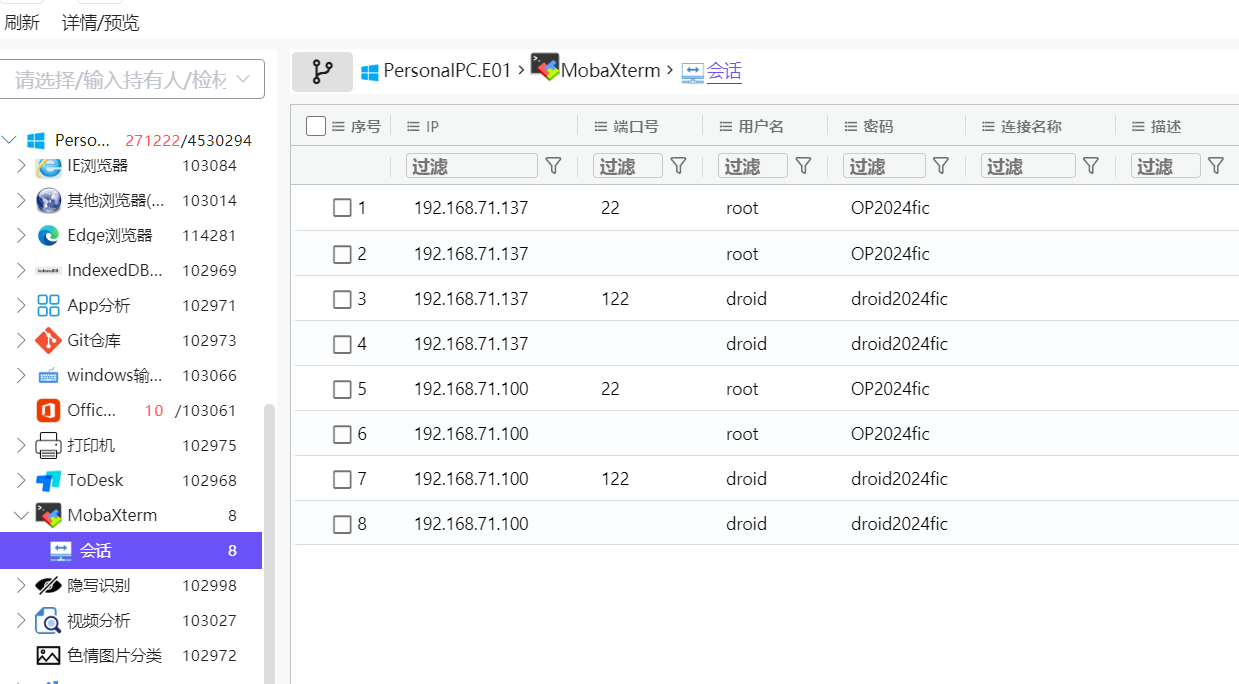Click filter funnel icon for 密码 column
This screenshot has height=684, width=1239.
pos(940,166)
